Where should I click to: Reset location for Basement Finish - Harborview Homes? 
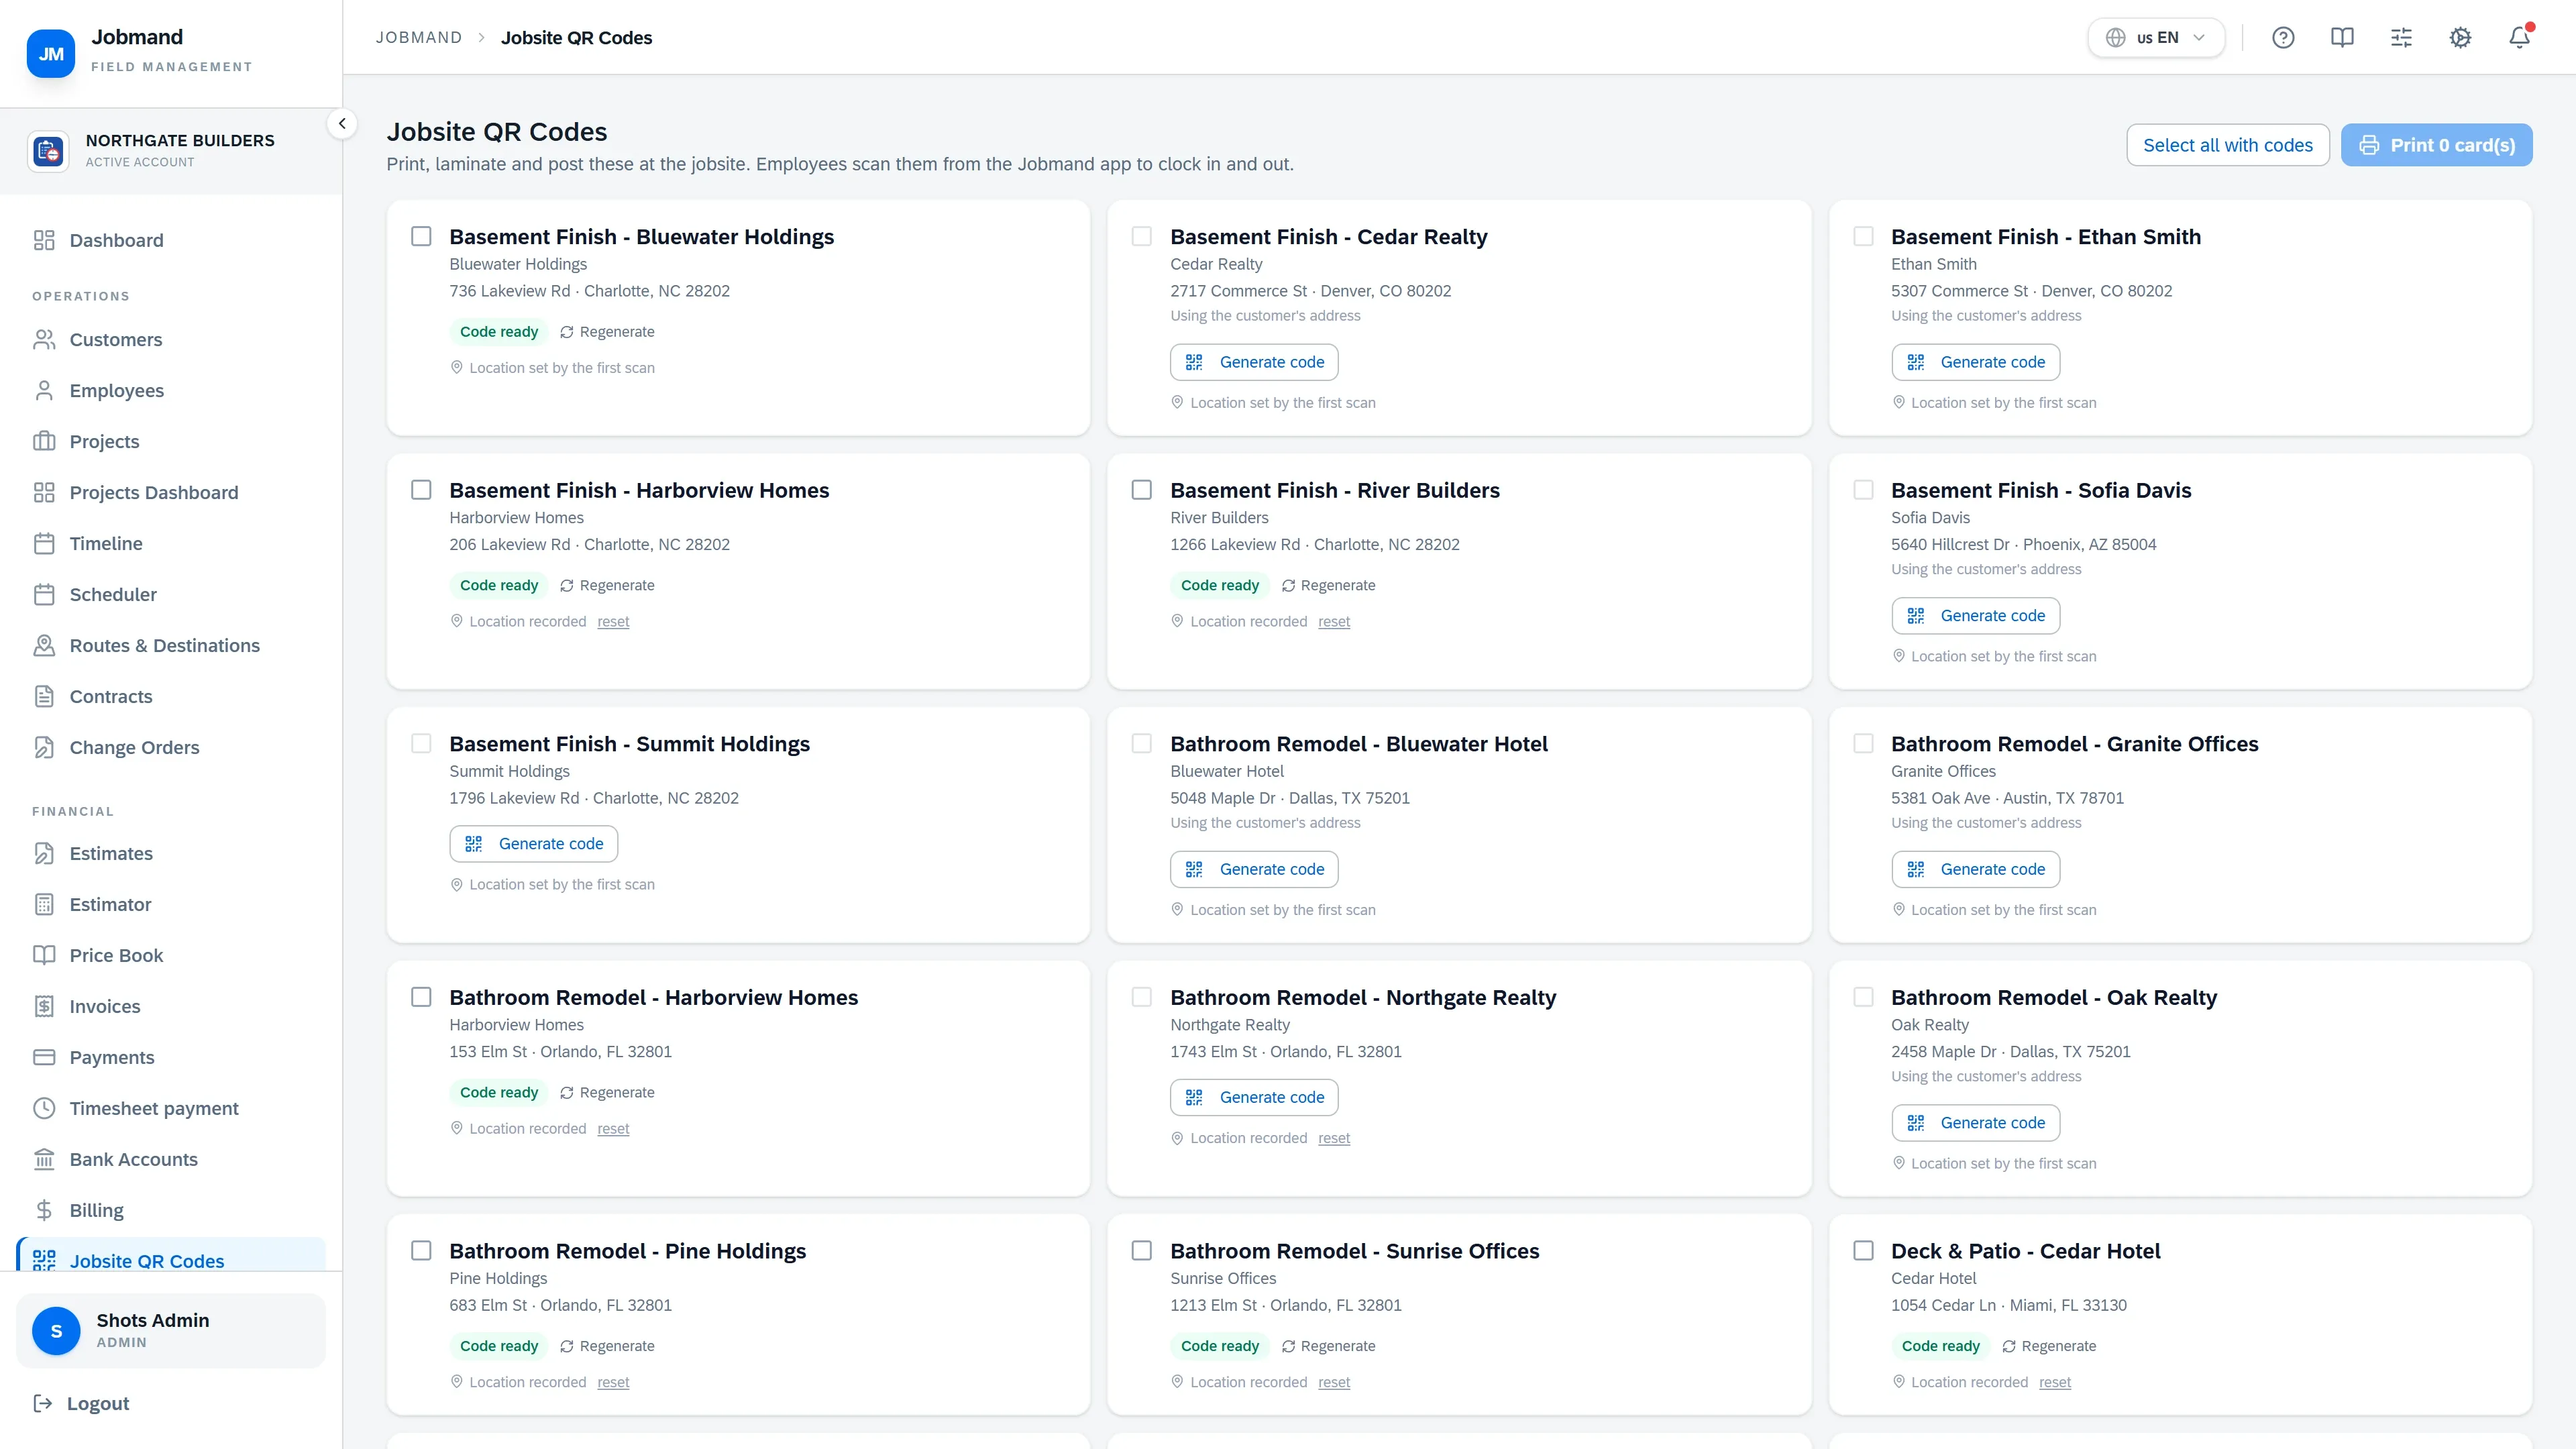pyautogui.click(x=613, y=622)
